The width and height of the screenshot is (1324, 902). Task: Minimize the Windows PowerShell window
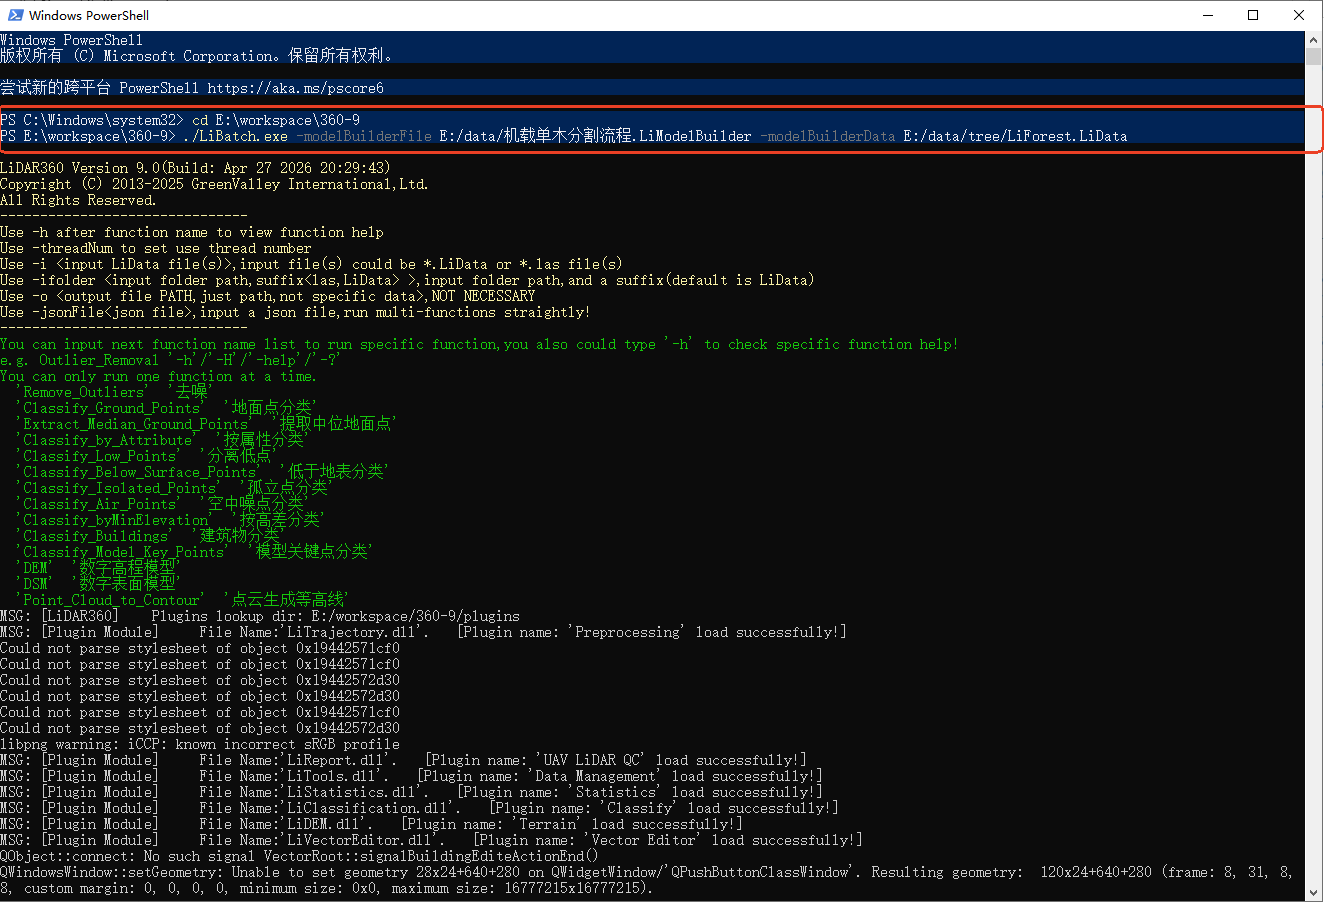tap(1208, 15)
